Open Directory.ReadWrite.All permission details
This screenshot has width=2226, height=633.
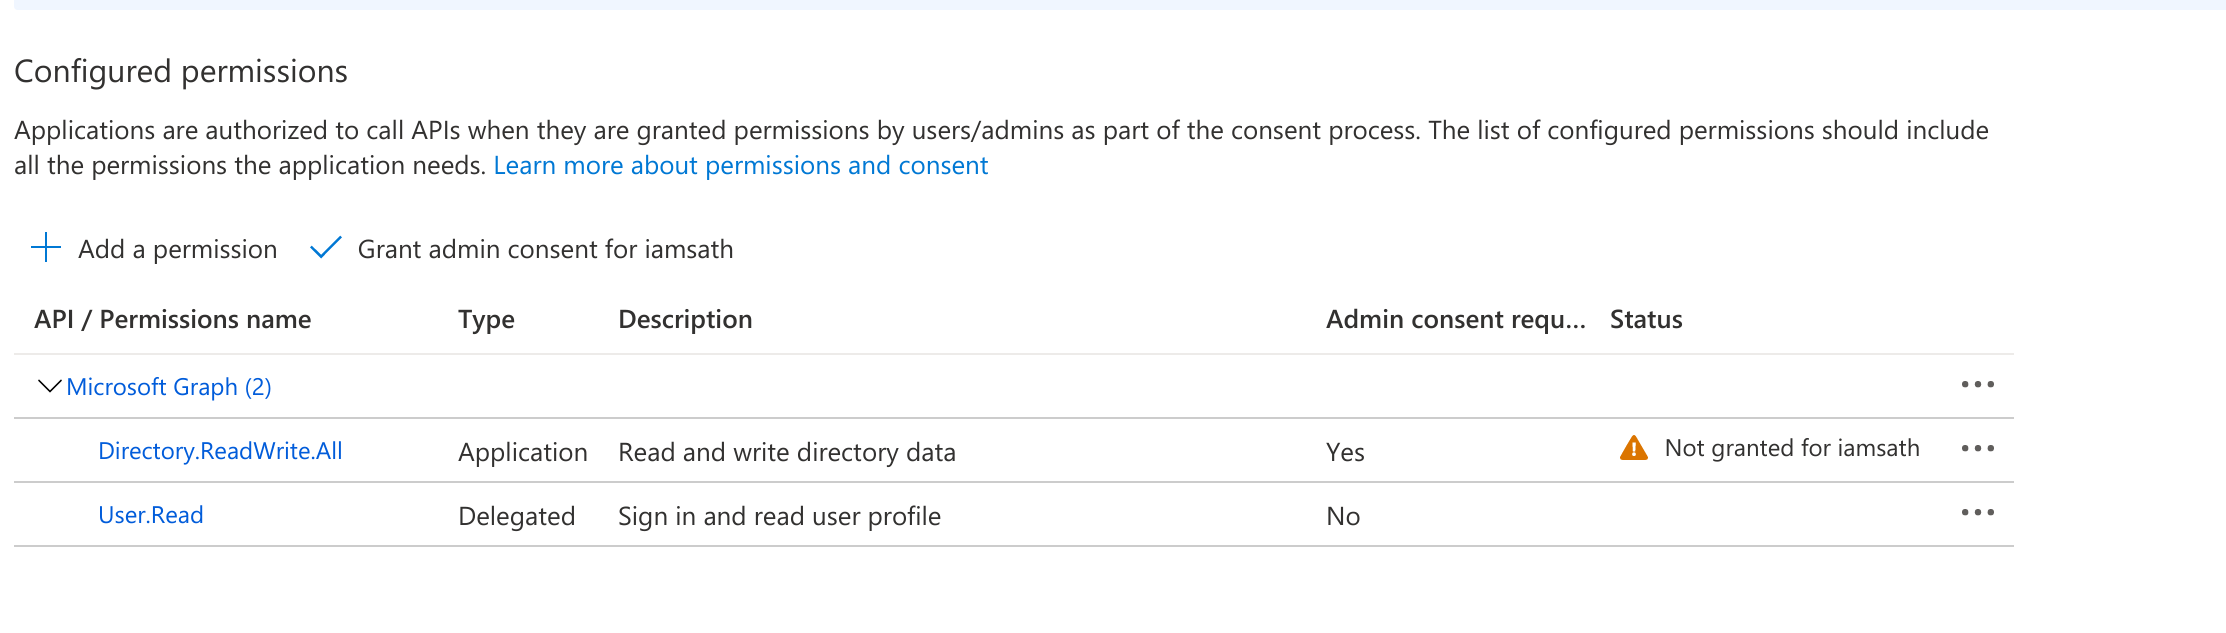(x=220, y=451)
